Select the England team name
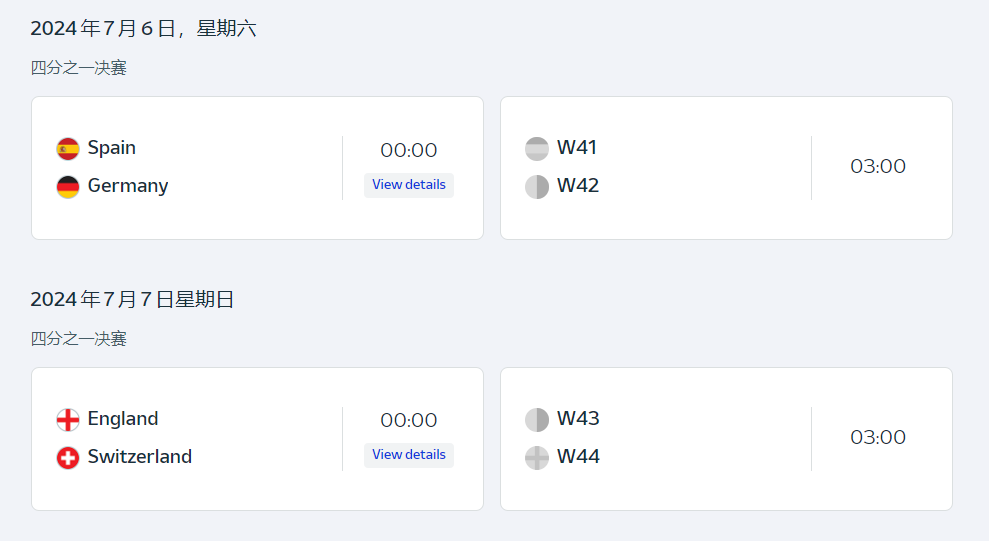This screenshot has width=989, height=541. (x=123, y=419)
